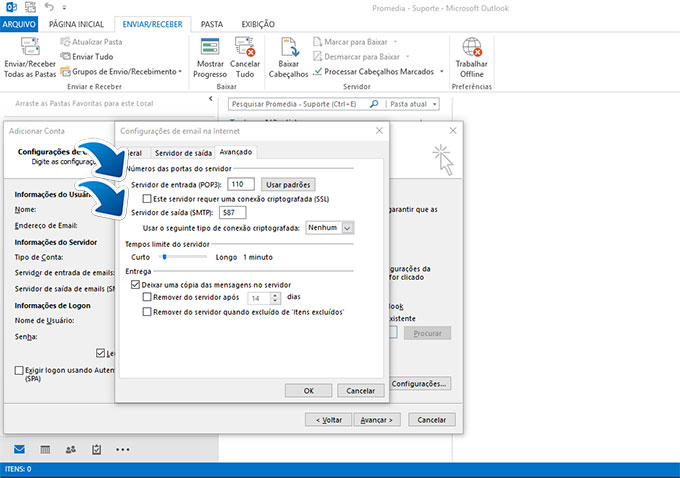Switch to PÁGINA INICIAL tab

click(x=76, y=24)
